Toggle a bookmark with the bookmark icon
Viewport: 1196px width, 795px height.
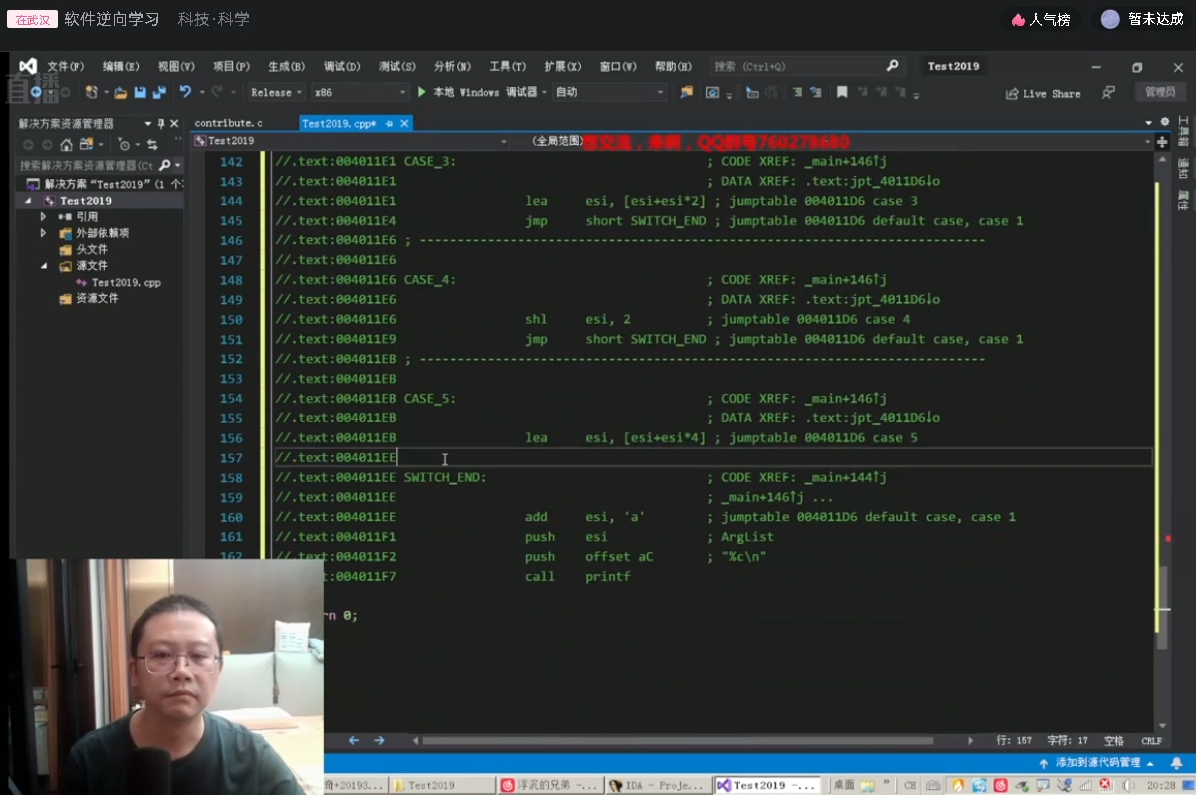(842, 92)
